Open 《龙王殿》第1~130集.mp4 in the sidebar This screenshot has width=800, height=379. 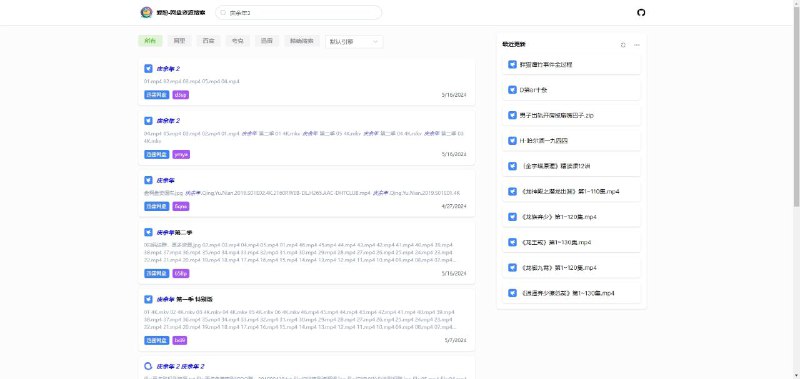[571, 242]
